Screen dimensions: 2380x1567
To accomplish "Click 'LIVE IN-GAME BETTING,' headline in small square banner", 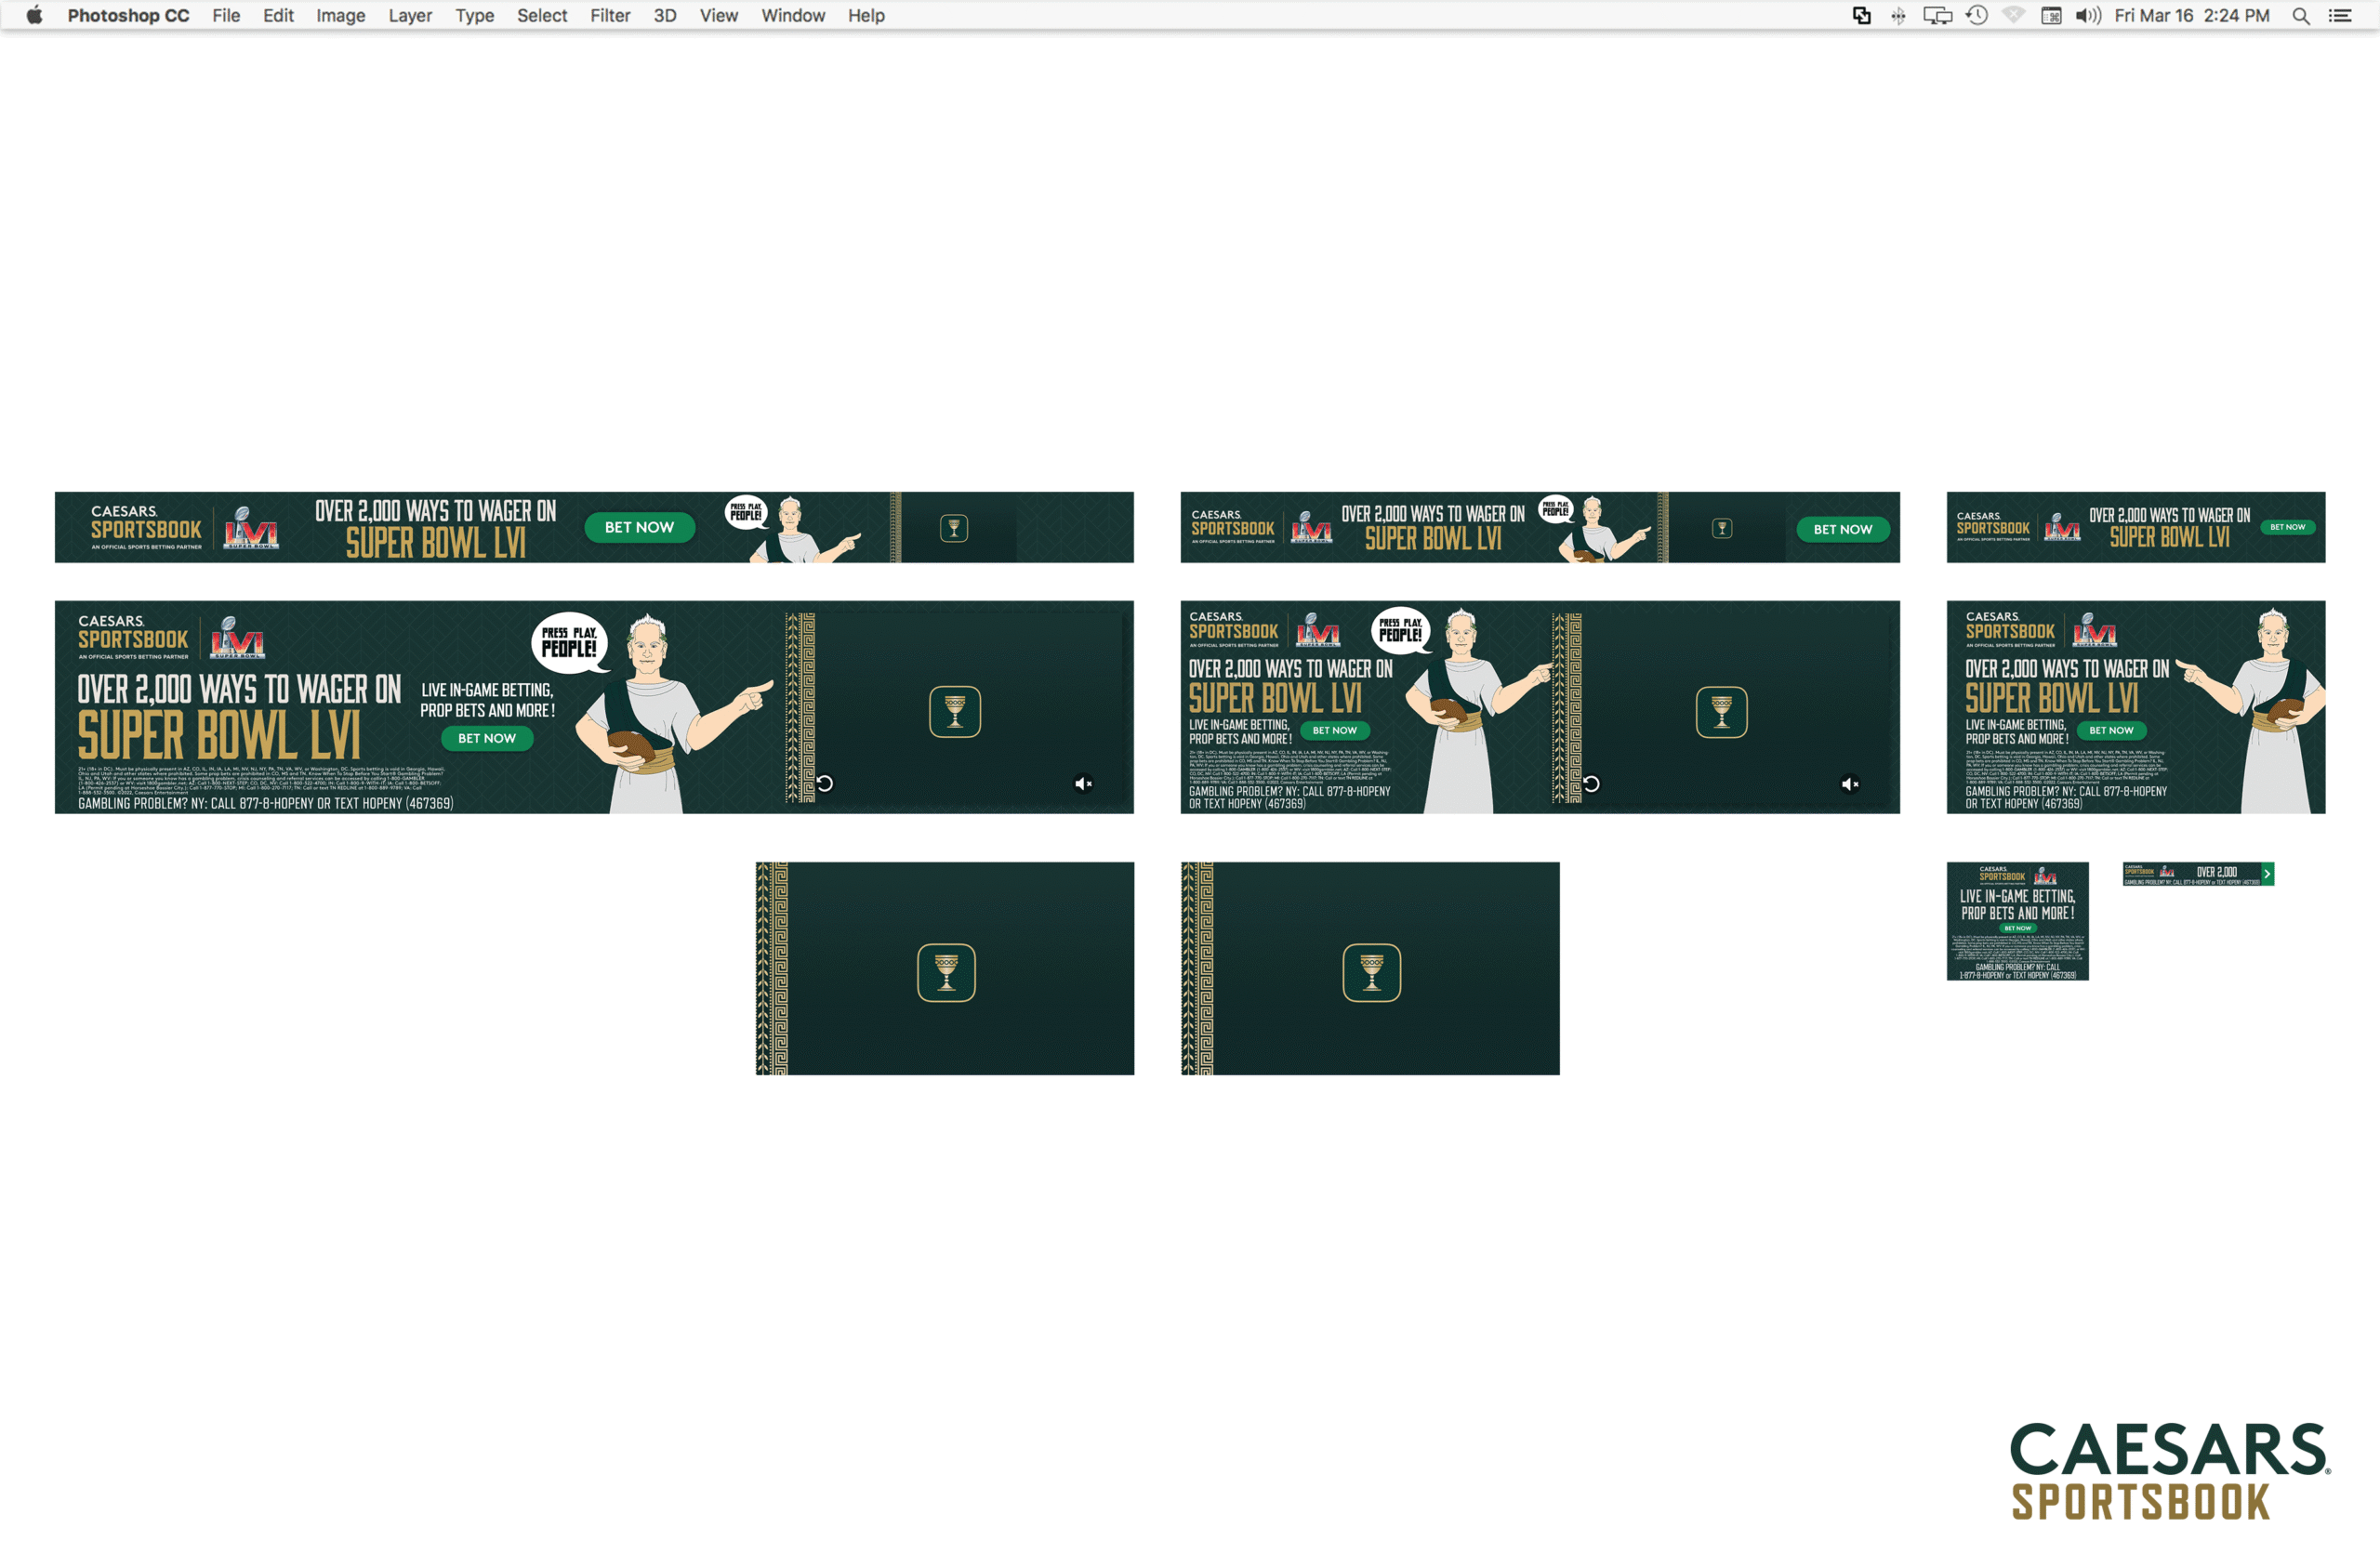I will (x=2018, y=896).
